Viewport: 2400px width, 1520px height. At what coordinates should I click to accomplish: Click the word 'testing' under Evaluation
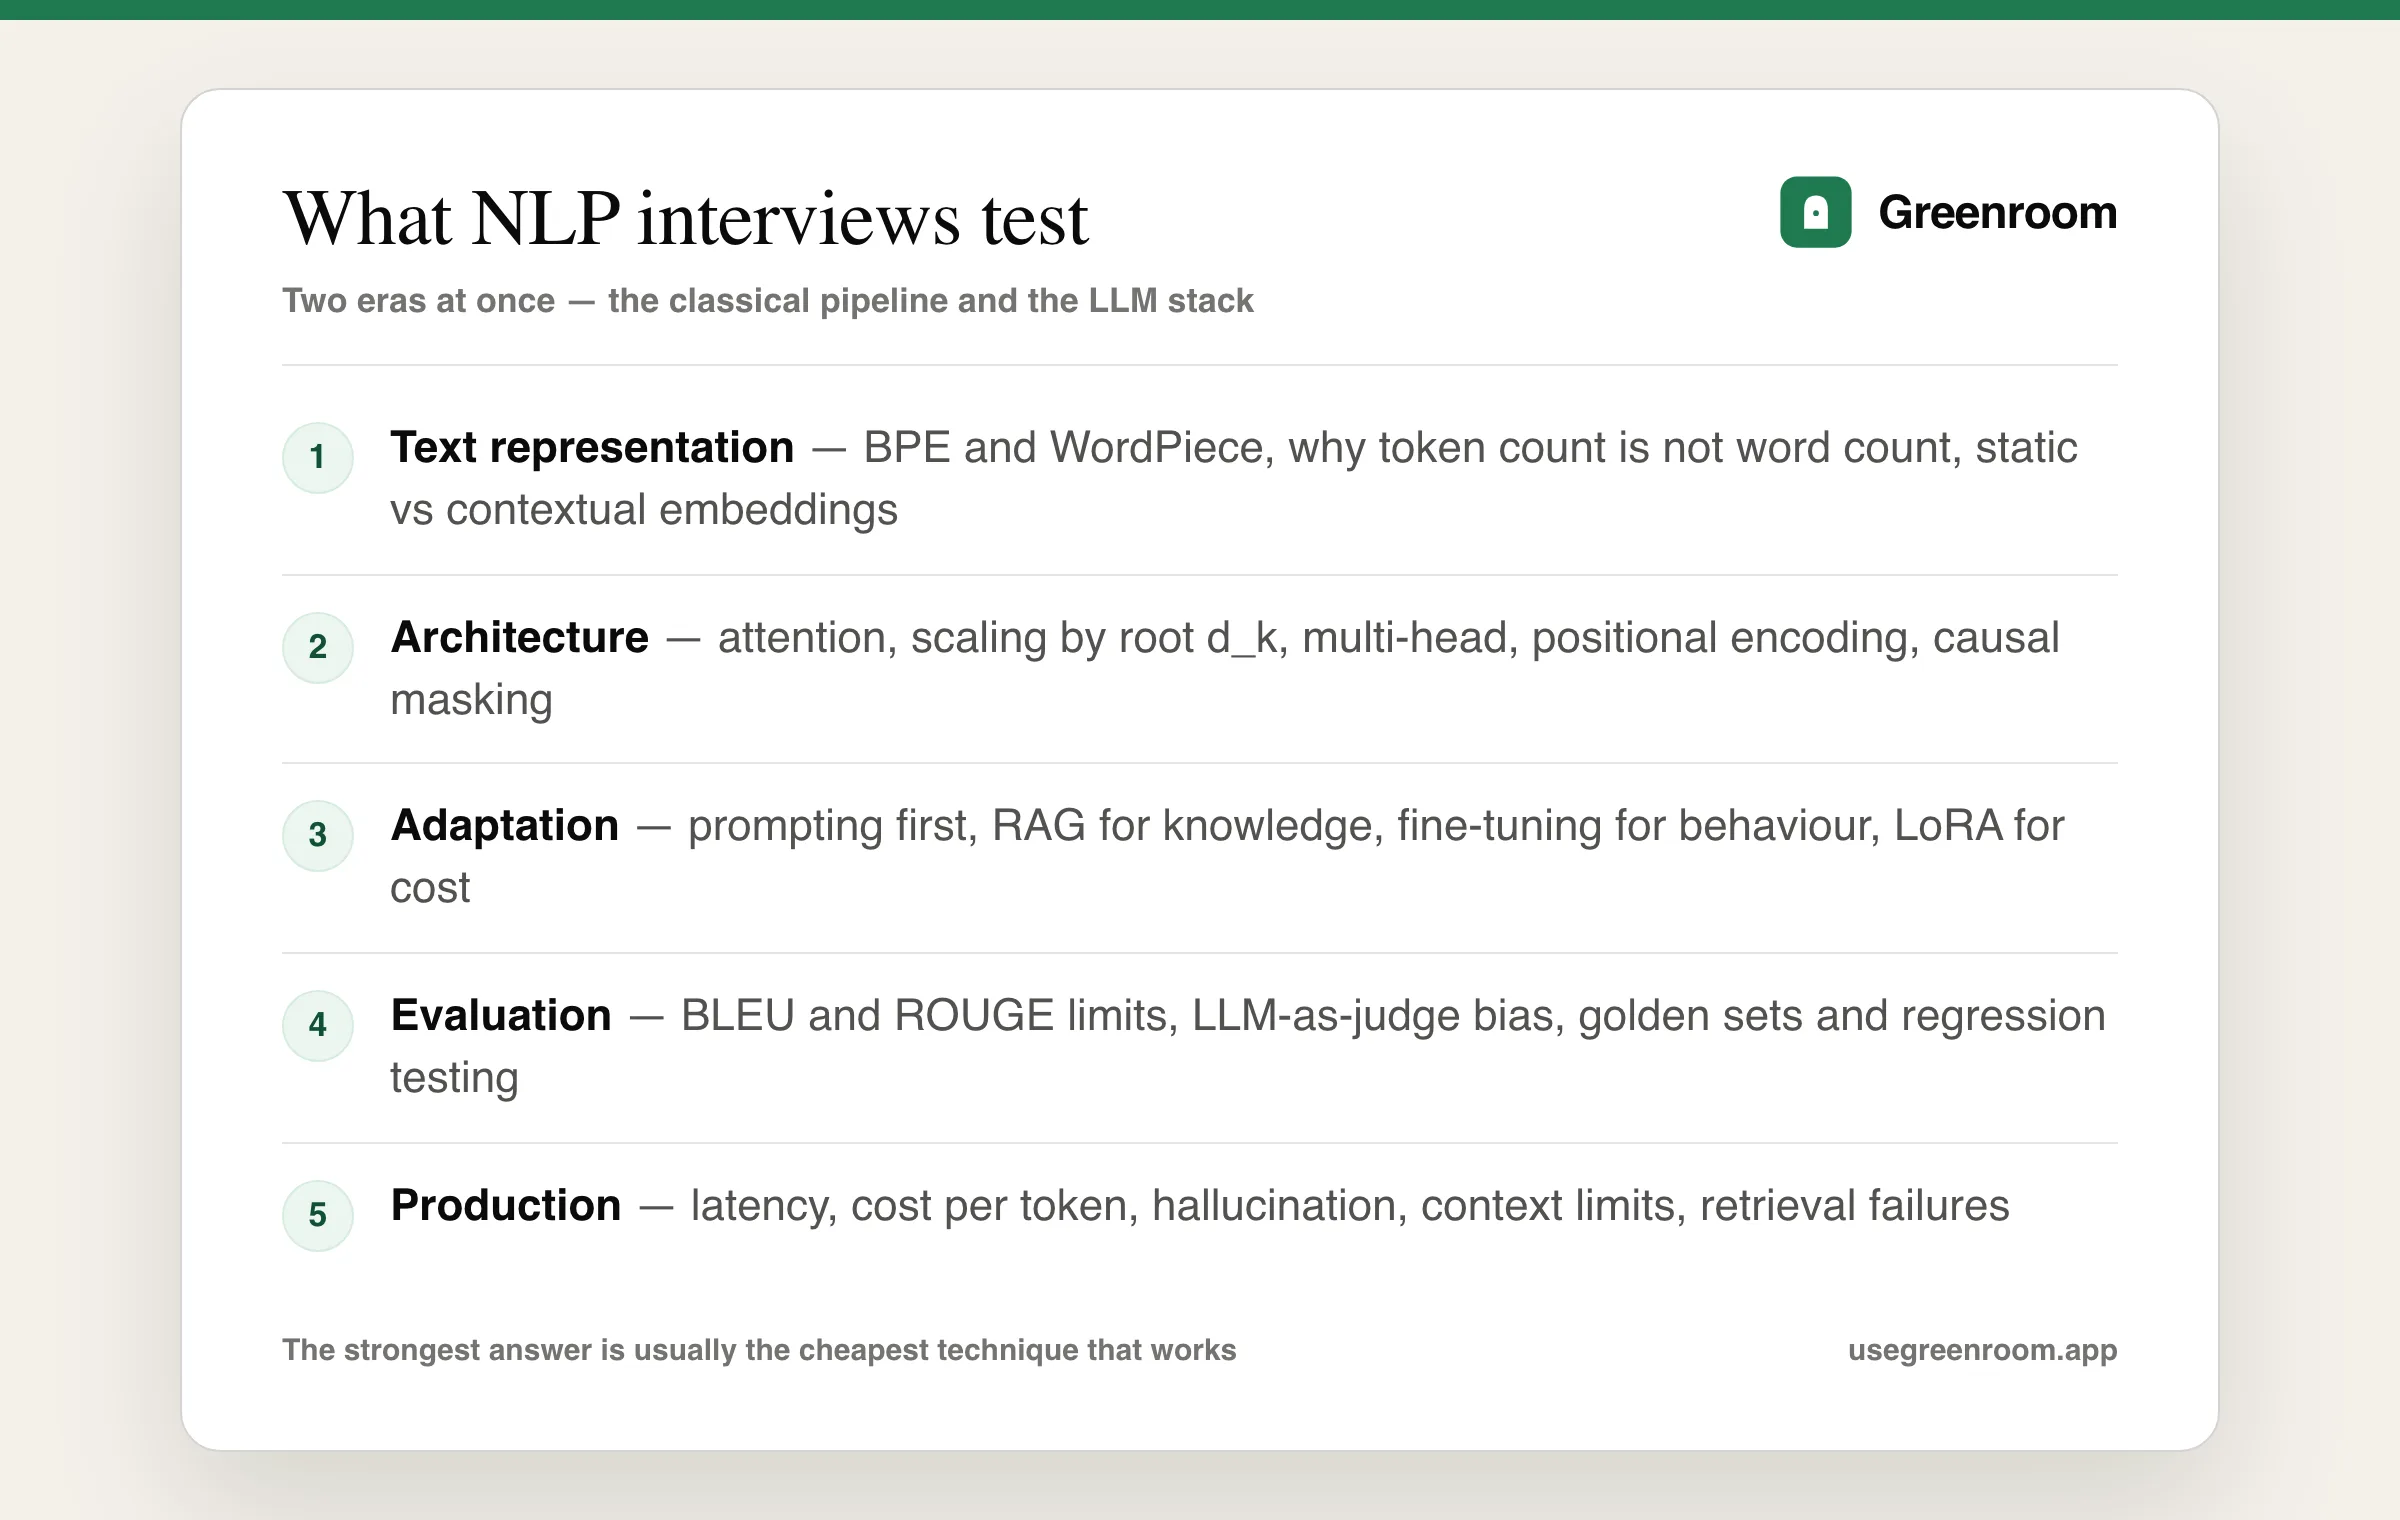point(454,1078)
